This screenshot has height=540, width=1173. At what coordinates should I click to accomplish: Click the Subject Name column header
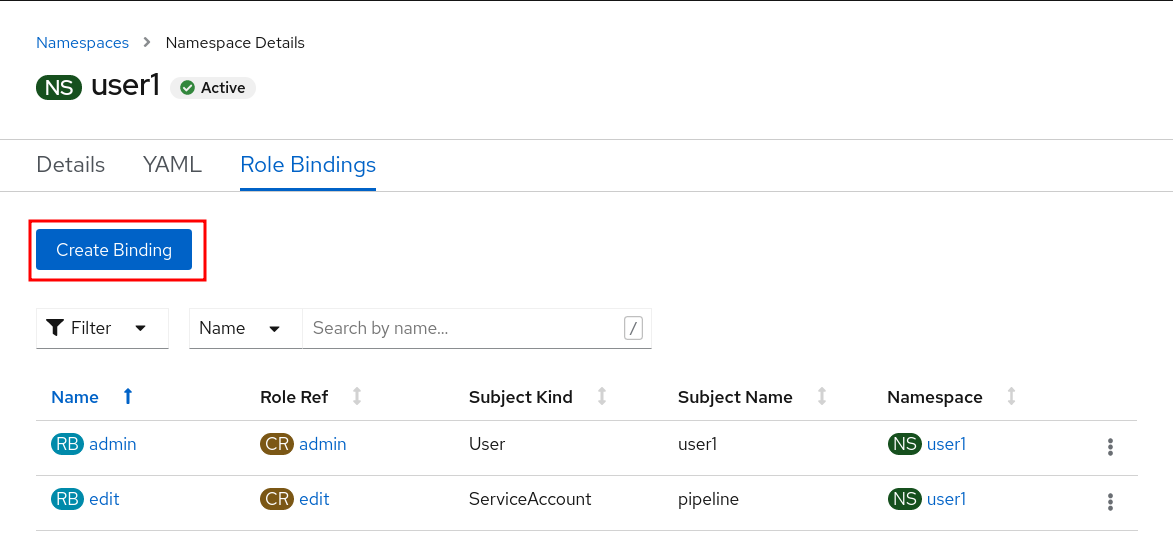click(735, 397)
